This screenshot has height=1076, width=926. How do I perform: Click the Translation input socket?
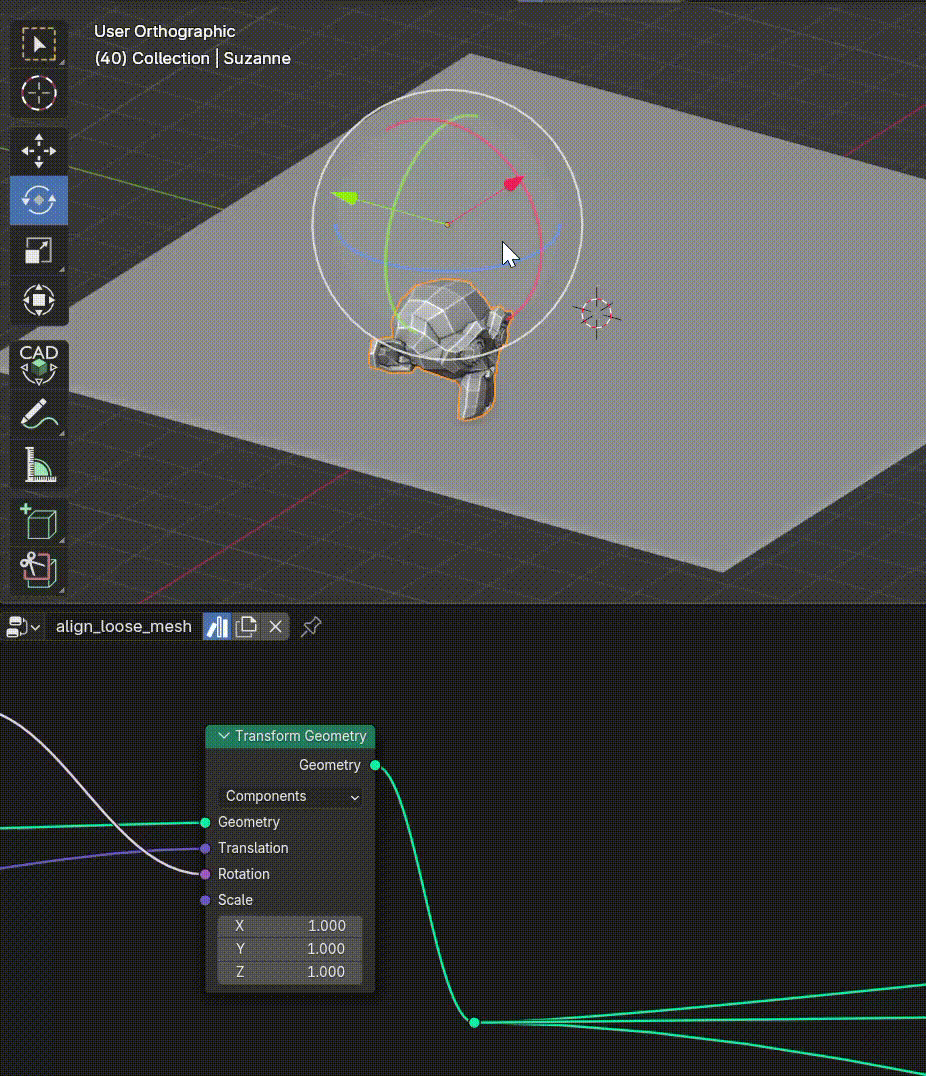pyautogui.click(x=205, y=848)
